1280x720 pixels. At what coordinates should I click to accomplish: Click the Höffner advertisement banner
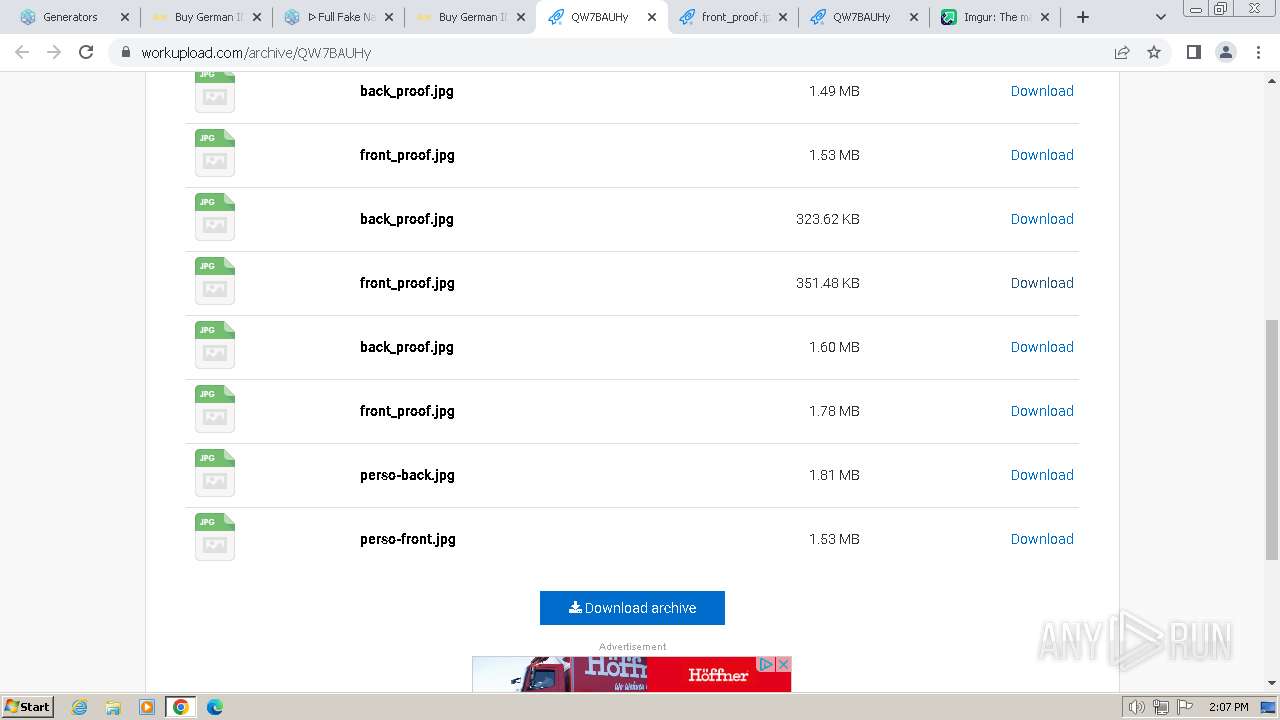click(631, 674)
